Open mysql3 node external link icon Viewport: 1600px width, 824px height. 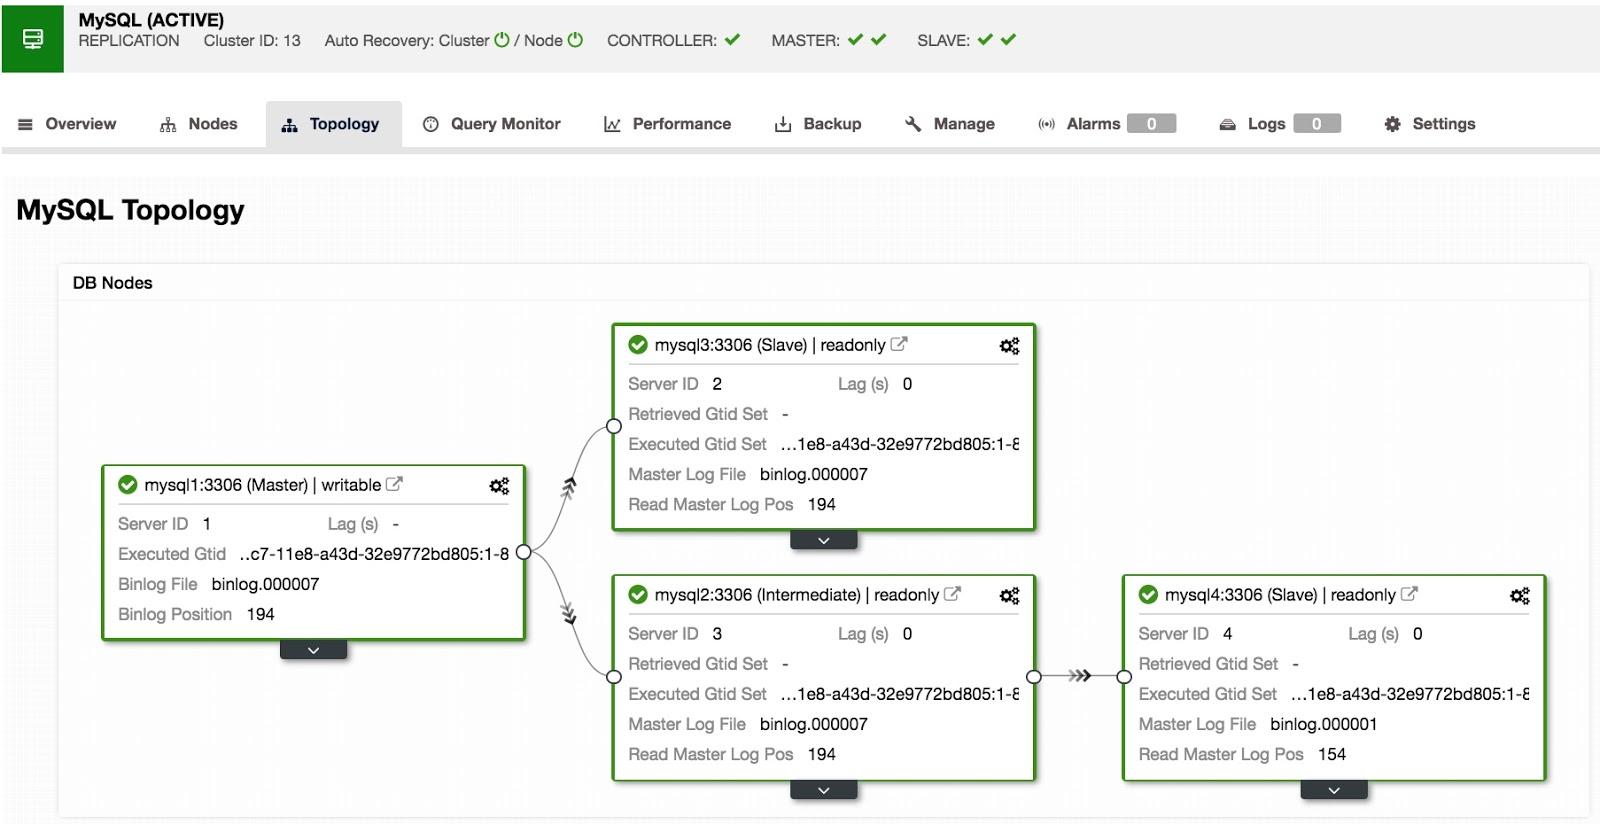pos(899,344)
